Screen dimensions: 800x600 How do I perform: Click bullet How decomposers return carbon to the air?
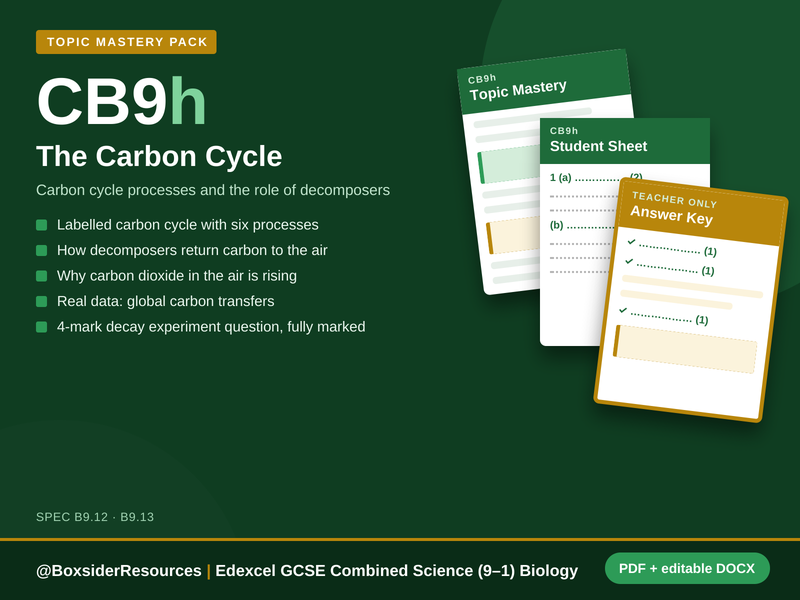click(192, 251)
